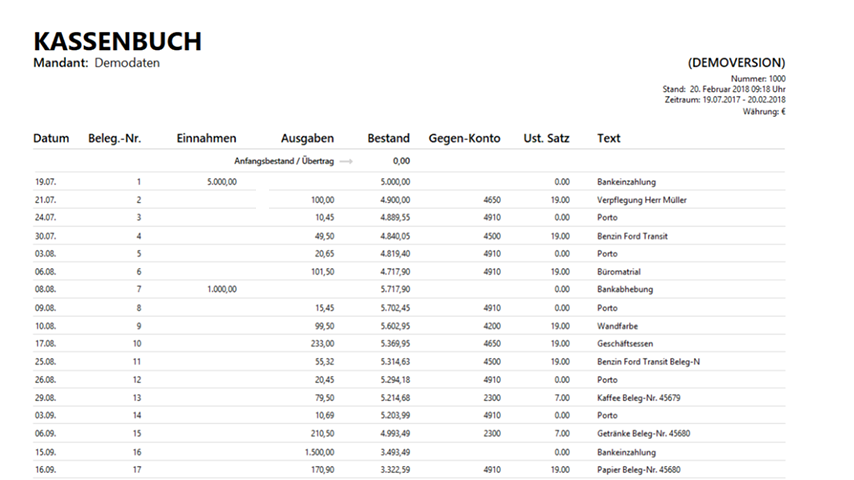This screenshot has width=854, height=480.
Task: Click the Ust. Satz column header
Action: 546,138
